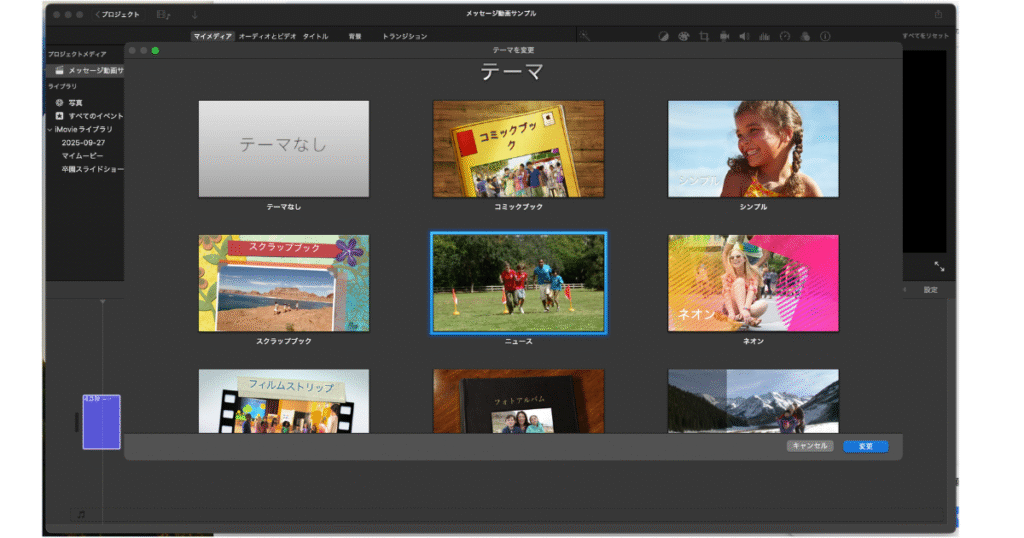Click the volume speaker adjustment icon
This screenshot has height=538, width=1024.
point(744,36)
